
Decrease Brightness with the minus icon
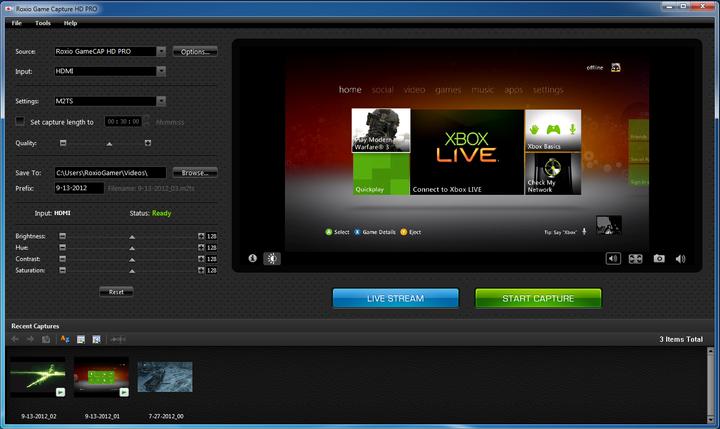click(62, 236)
